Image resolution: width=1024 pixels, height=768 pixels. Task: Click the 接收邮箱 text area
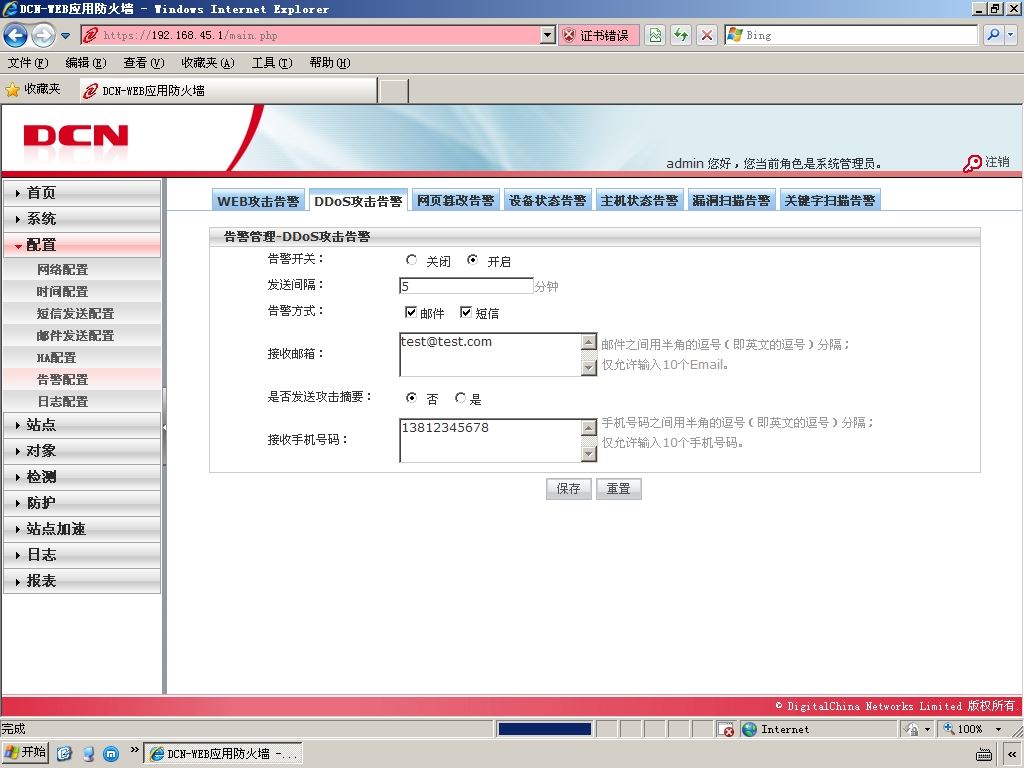tap(490, 355)
